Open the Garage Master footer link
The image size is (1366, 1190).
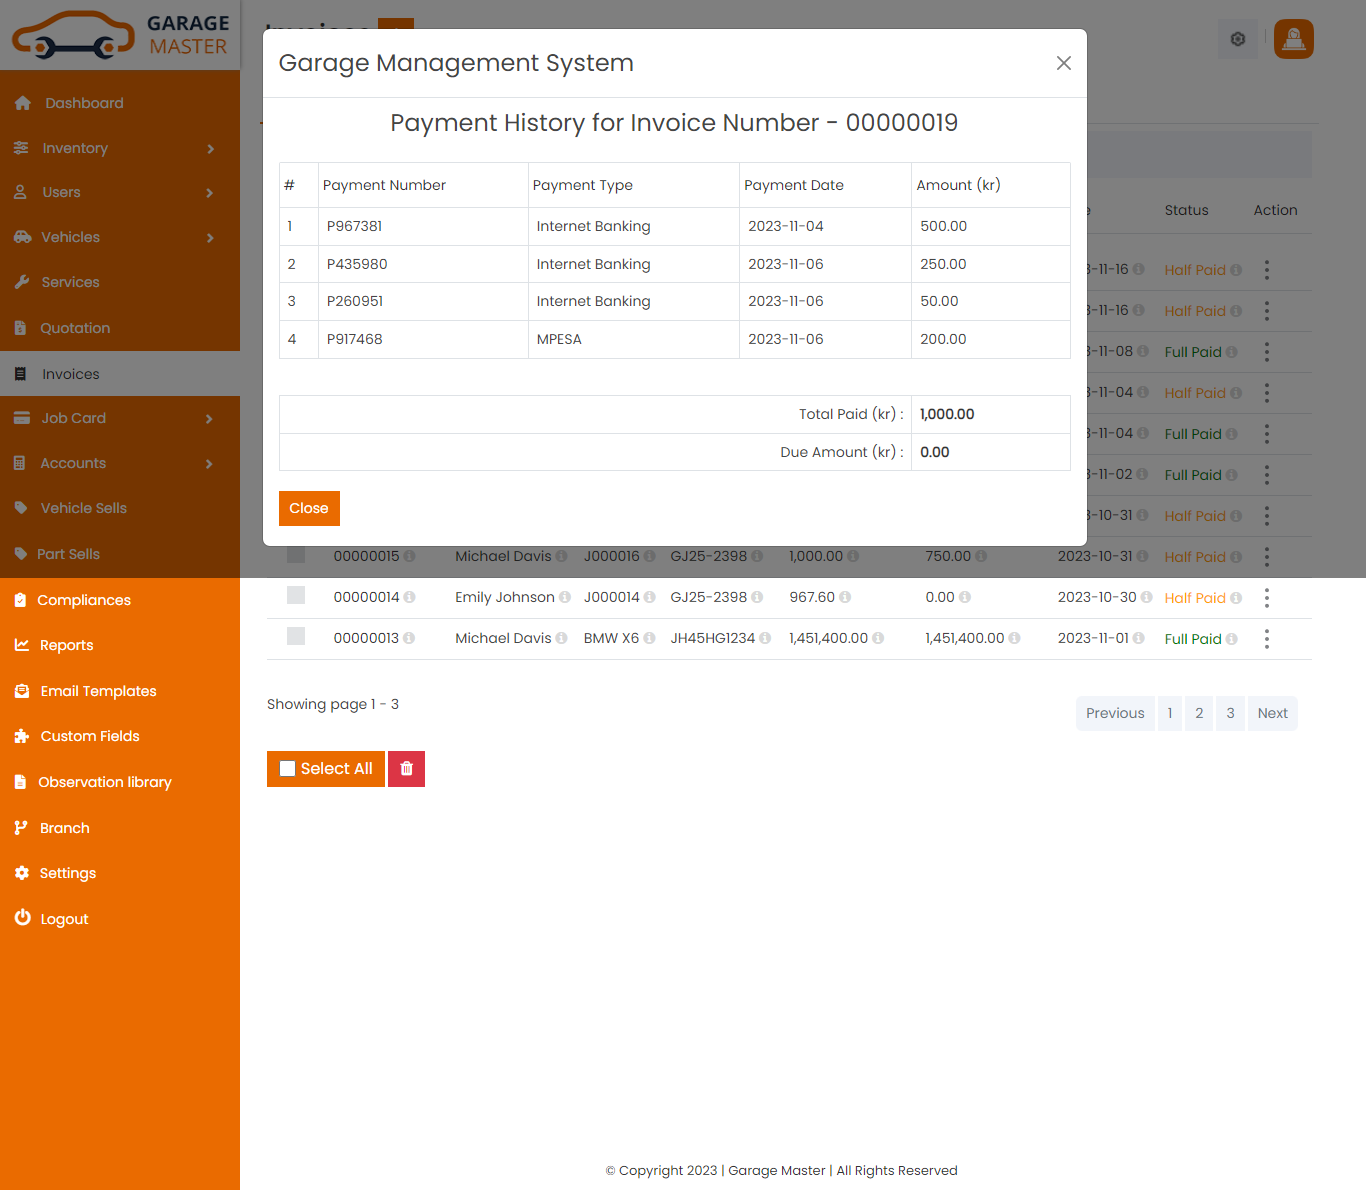point(776,1170)
